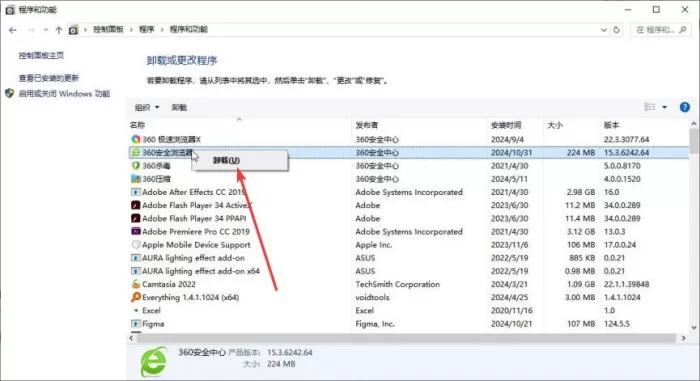Click the Adobe Premiere Pro CC 2019 icon

136,231
